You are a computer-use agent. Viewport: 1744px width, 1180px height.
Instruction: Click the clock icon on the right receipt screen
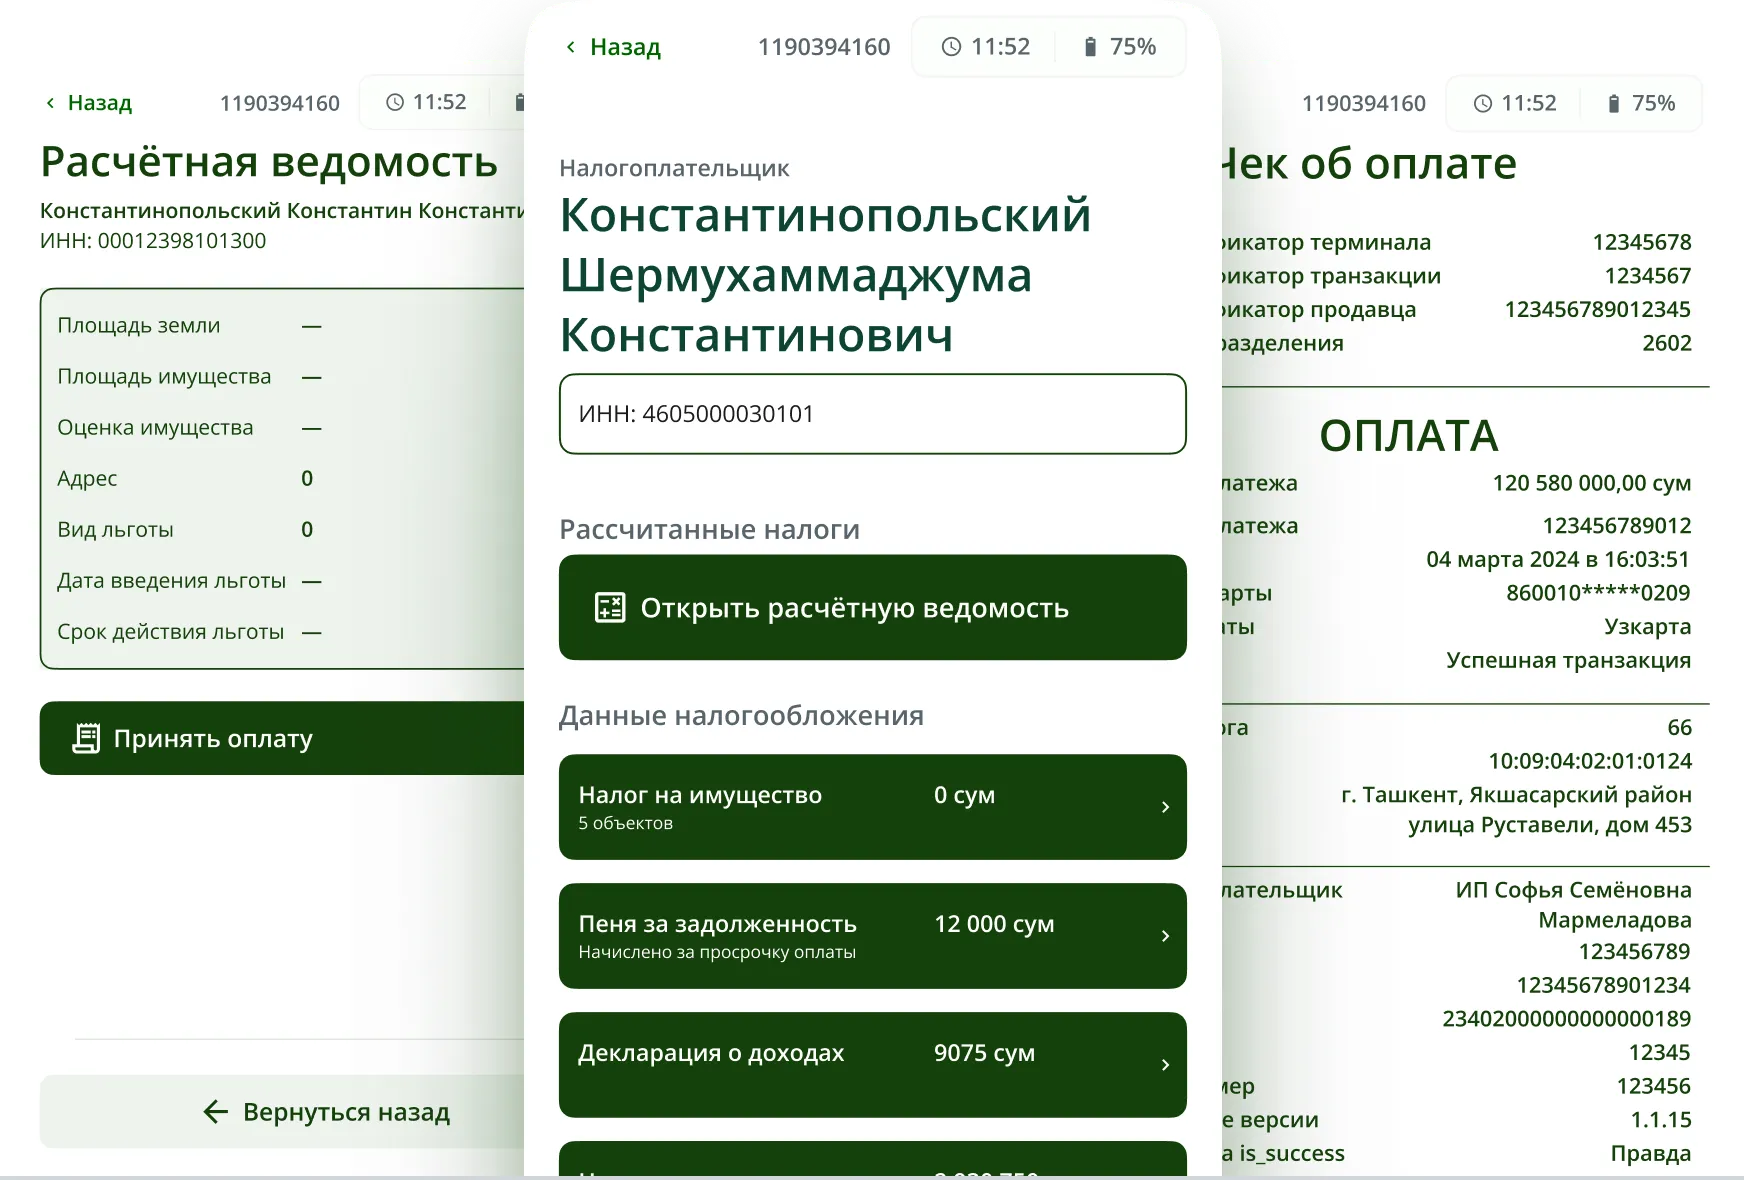click(1483, 103)
